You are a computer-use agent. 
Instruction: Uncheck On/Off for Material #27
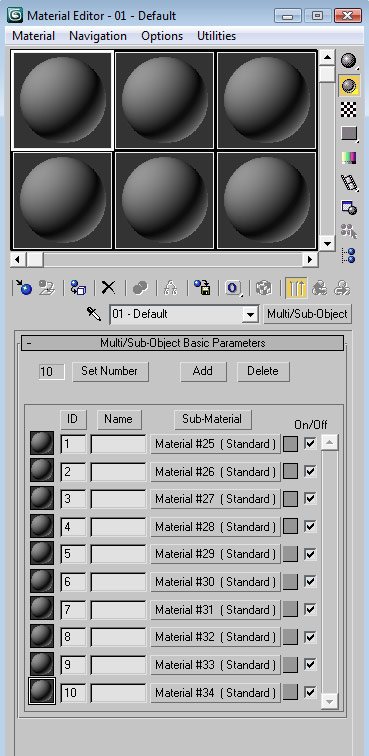(x=310, y=499)
